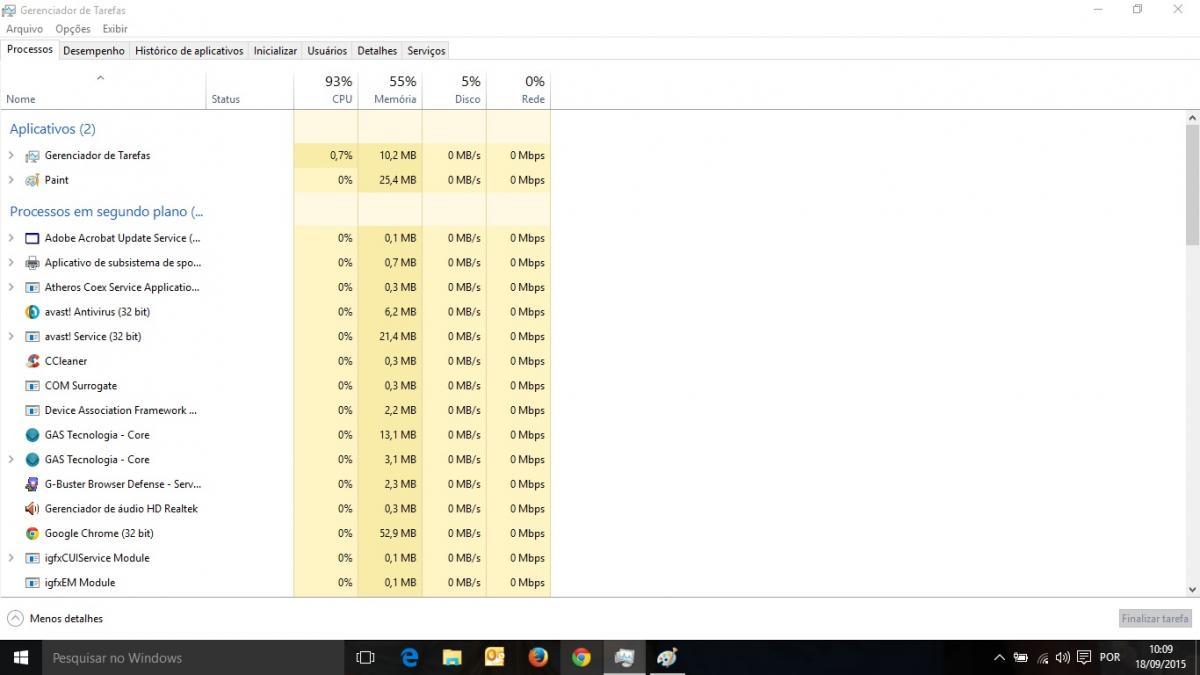Viewport: 1200px width, 675px height.
Task: Sort by the Rede column header
Action: coord(518,90)
